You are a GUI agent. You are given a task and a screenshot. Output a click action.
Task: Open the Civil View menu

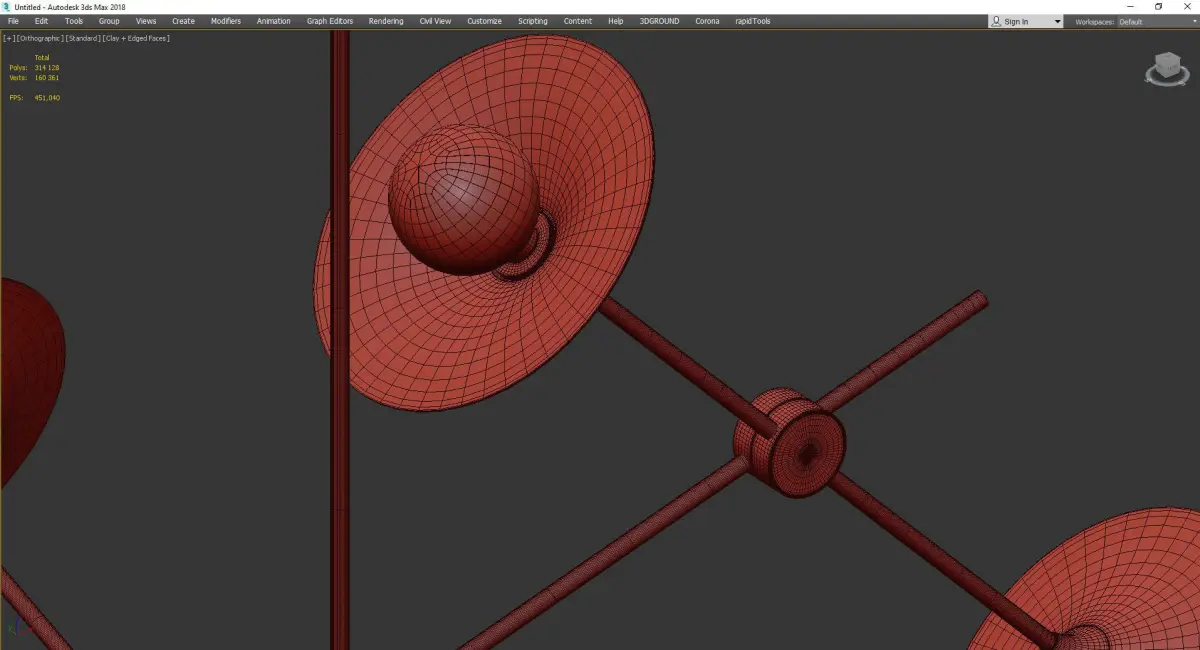435,21
